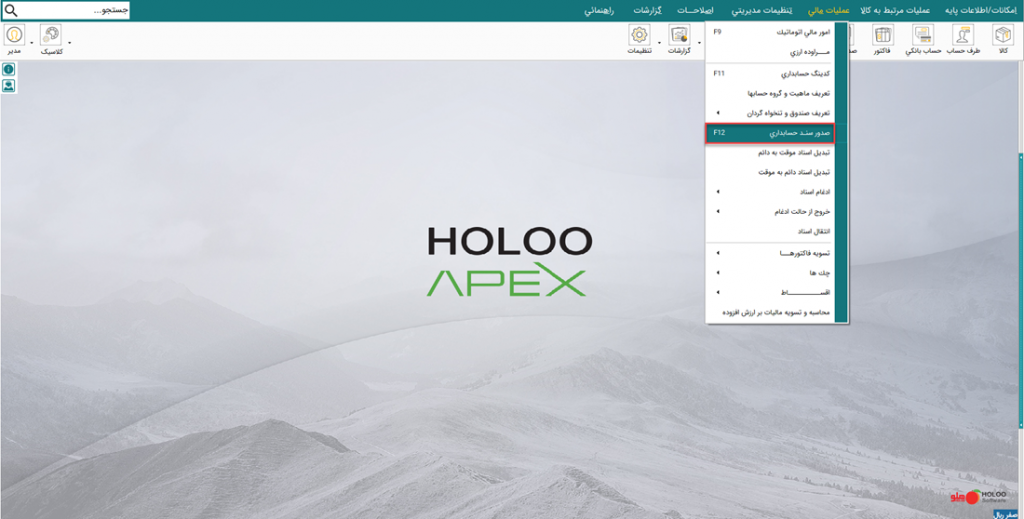The height and width of the screenshot is (519, 1024).
Task: Click the magnifier search icon
Action: [11, 10]
